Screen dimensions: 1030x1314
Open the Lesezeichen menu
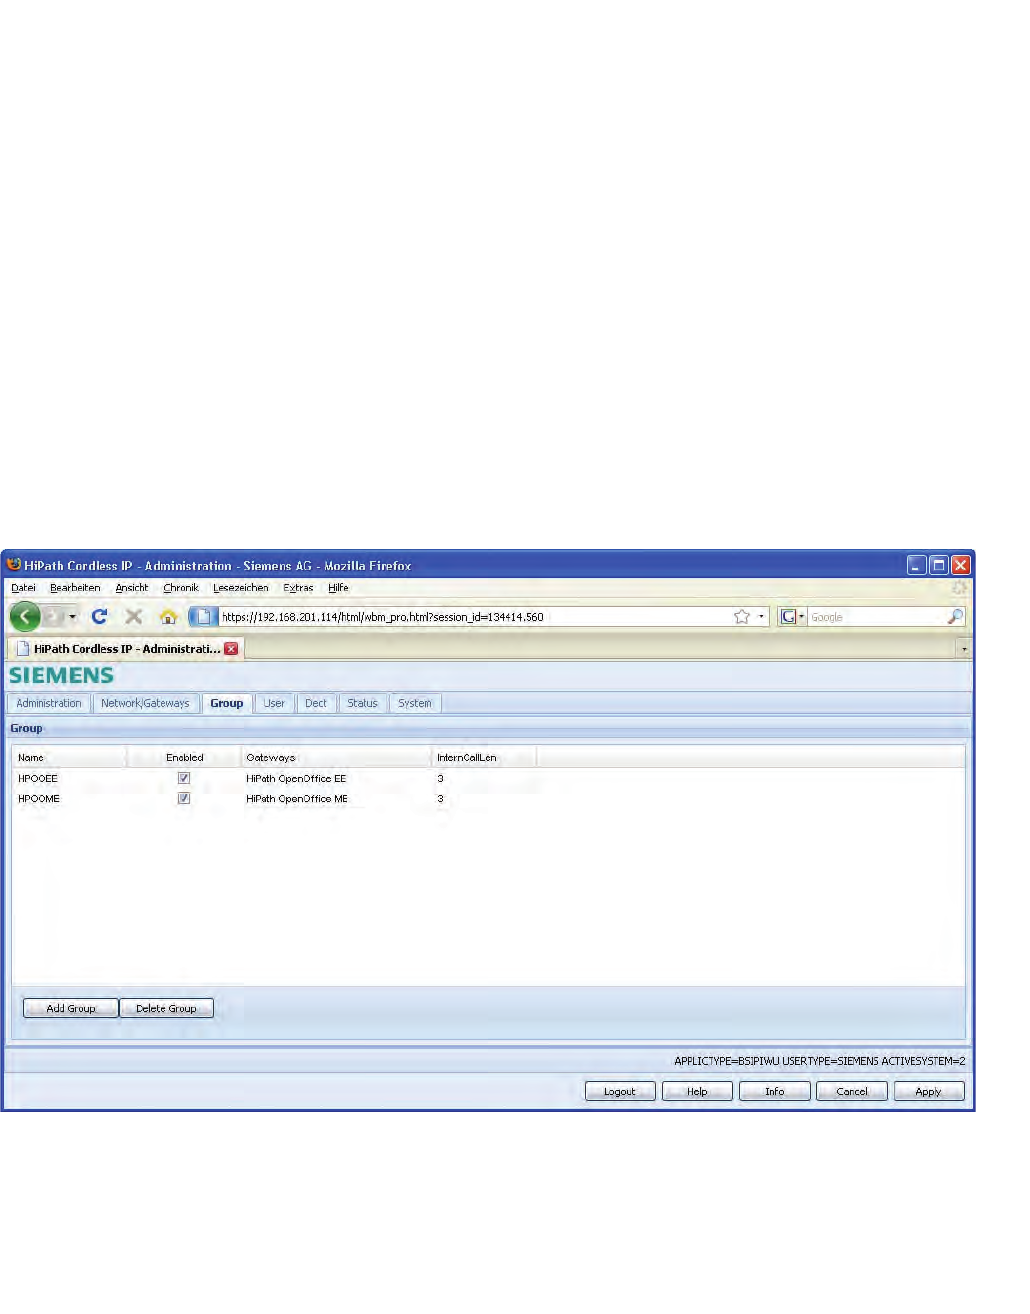point(241,588)
